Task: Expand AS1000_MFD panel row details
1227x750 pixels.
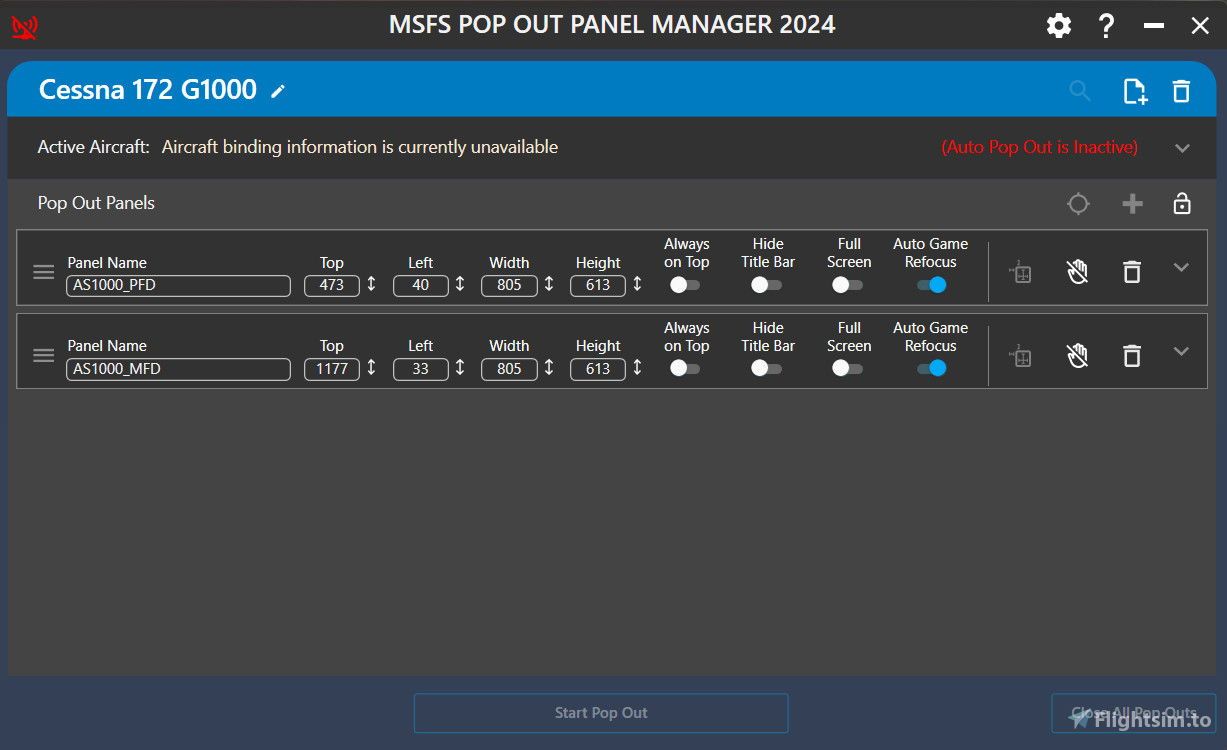Action: pos(1181,351)
